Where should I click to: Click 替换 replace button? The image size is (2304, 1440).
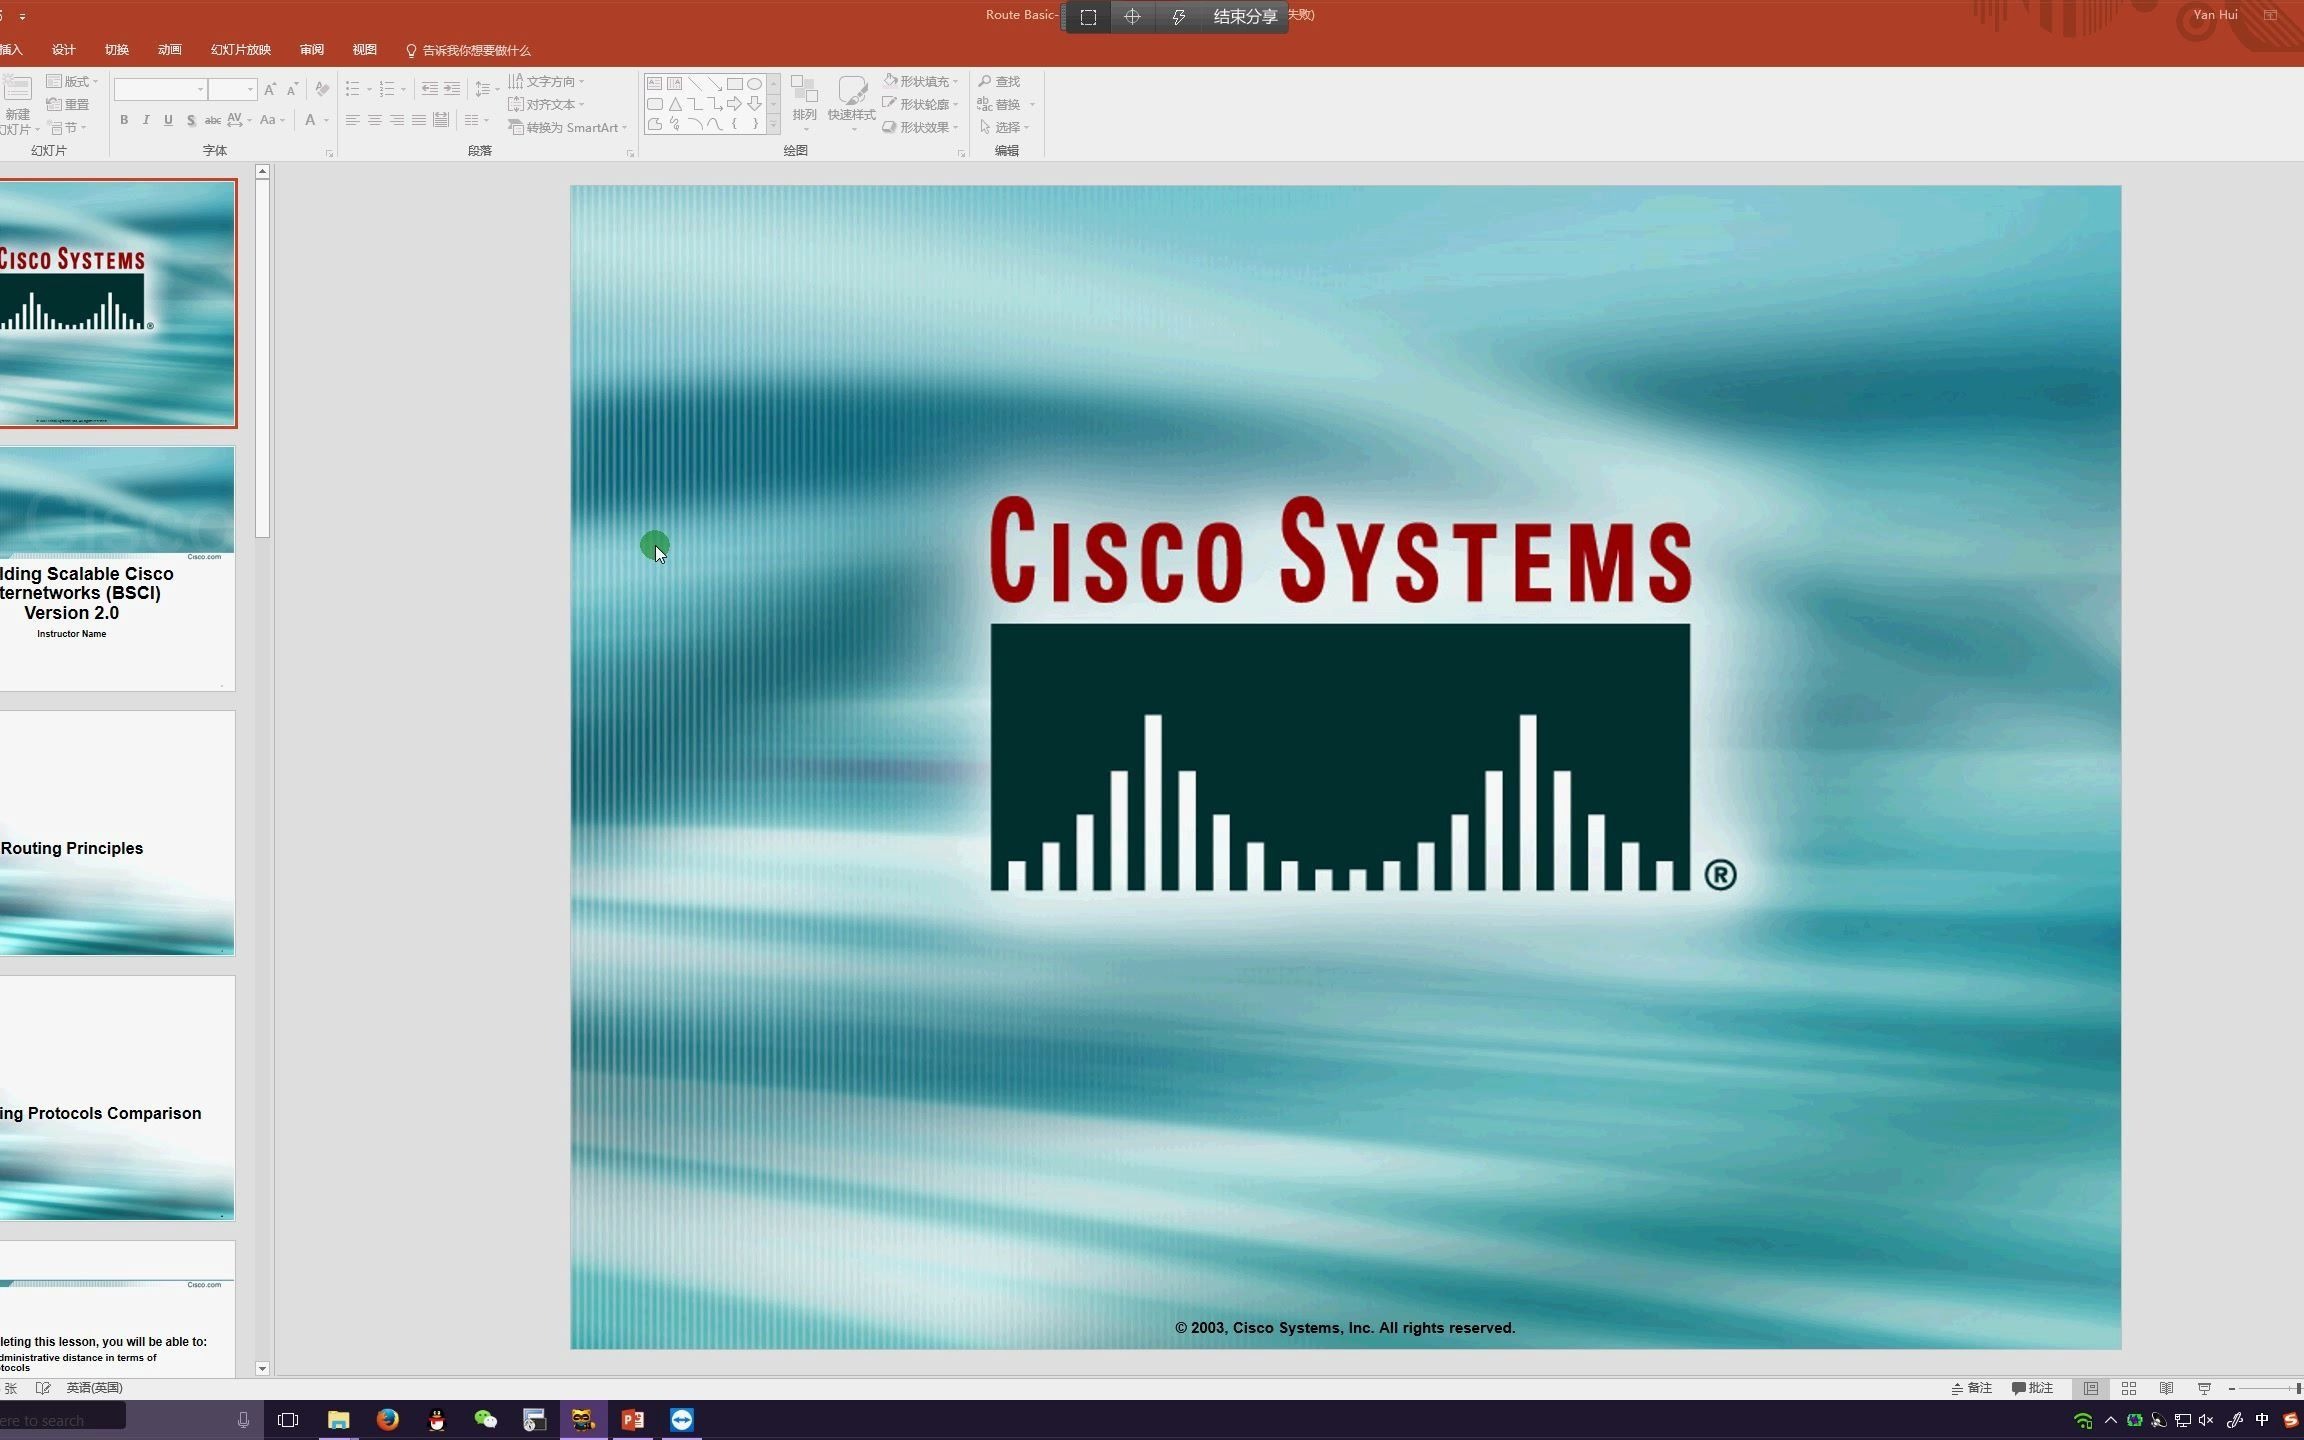click(x=1005, y=104)
